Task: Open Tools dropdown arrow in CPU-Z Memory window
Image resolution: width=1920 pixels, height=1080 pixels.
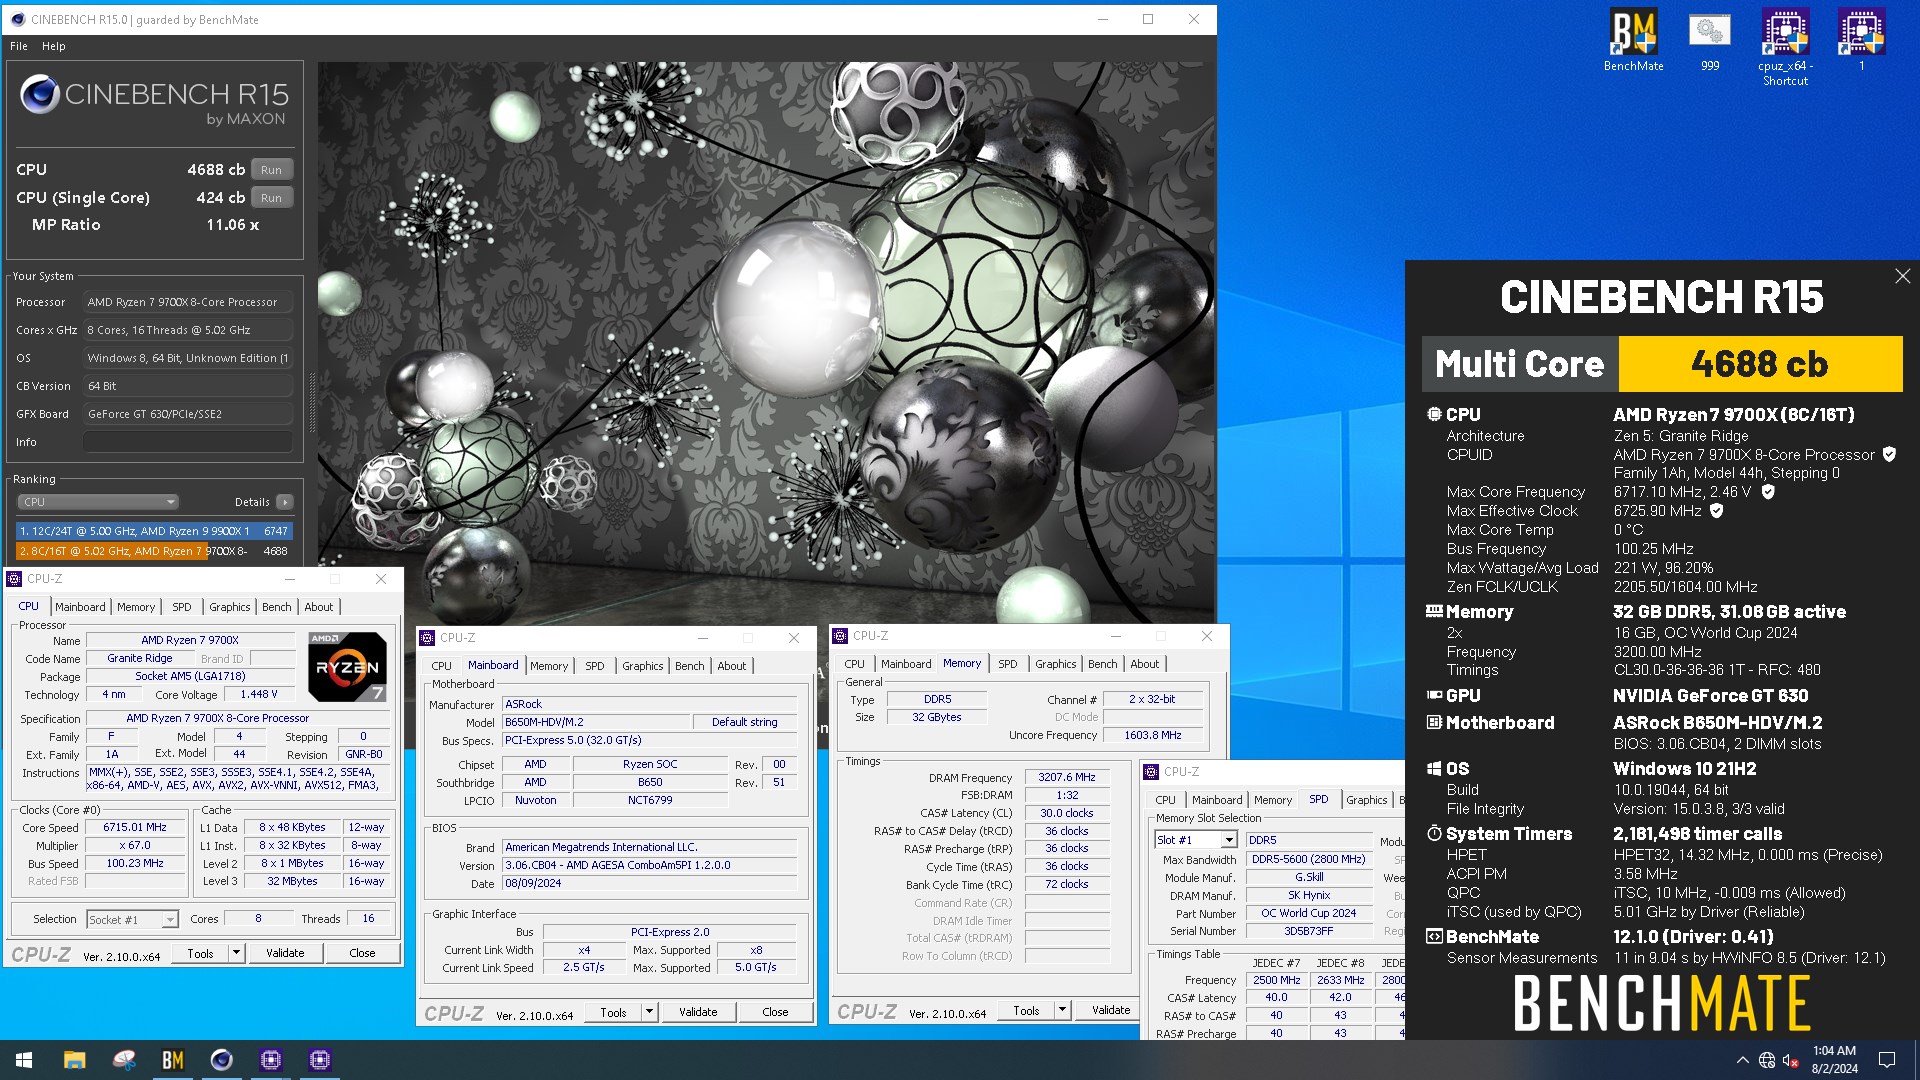Action: (1063, 1010)
